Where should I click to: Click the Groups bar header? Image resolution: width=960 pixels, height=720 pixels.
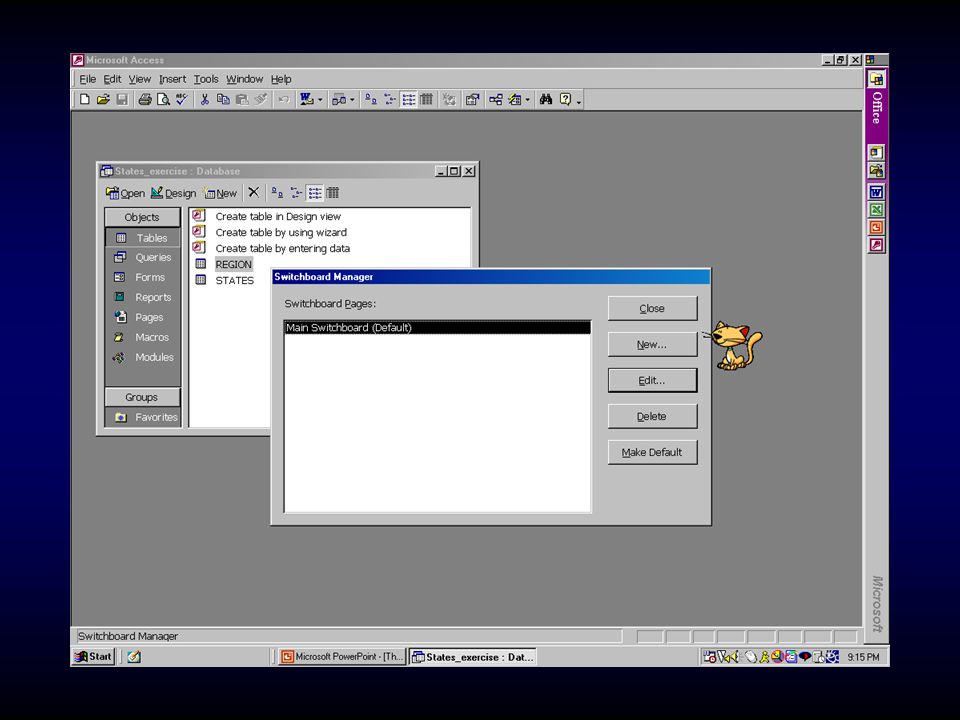(x=143, y=397)
